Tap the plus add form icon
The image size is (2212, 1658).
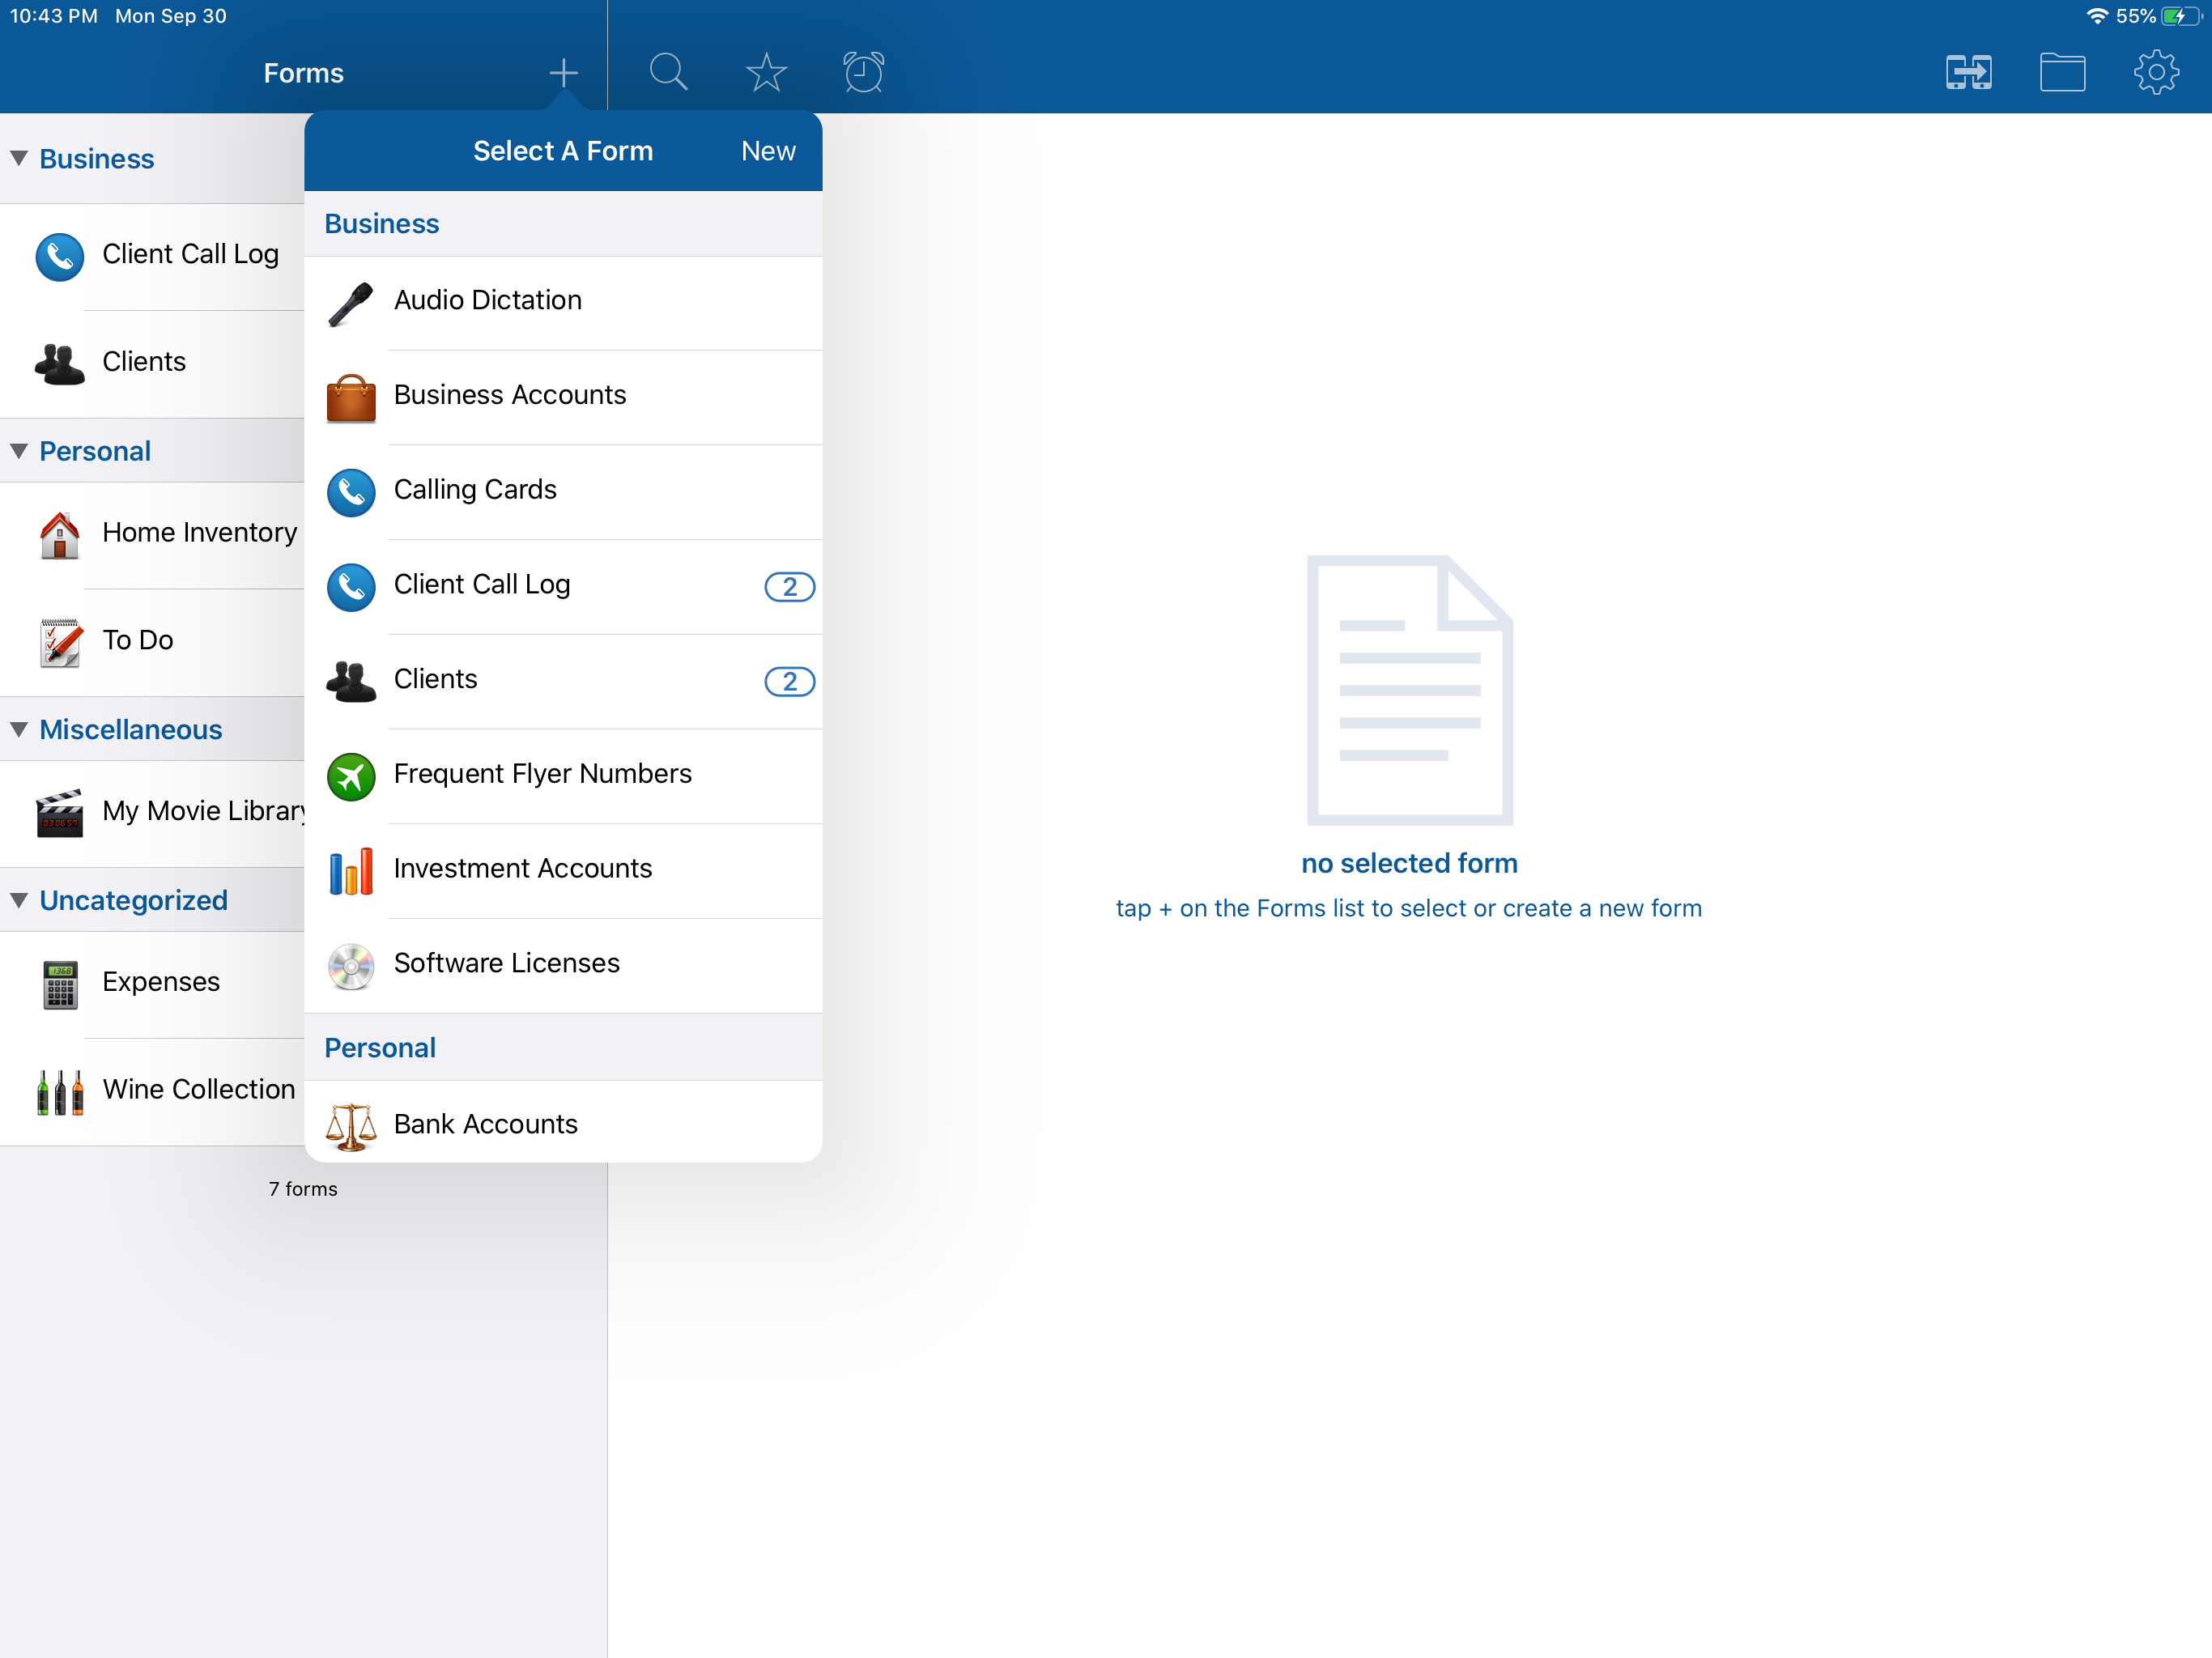[x=563, y=72]
